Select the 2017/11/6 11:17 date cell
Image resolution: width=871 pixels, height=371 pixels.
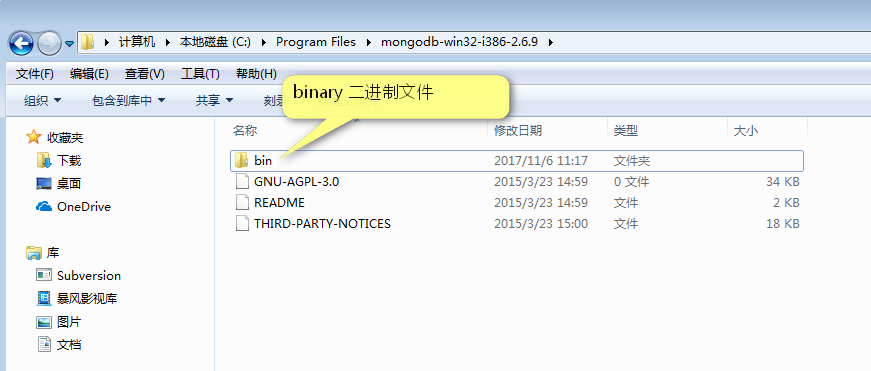(x=540, y=161)
